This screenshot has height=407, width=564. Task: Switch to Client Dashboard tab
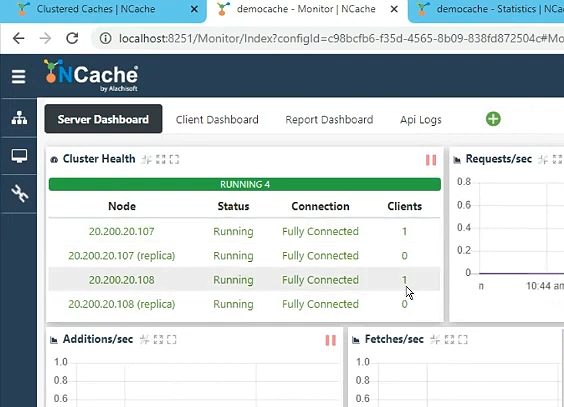pos(217,120)
